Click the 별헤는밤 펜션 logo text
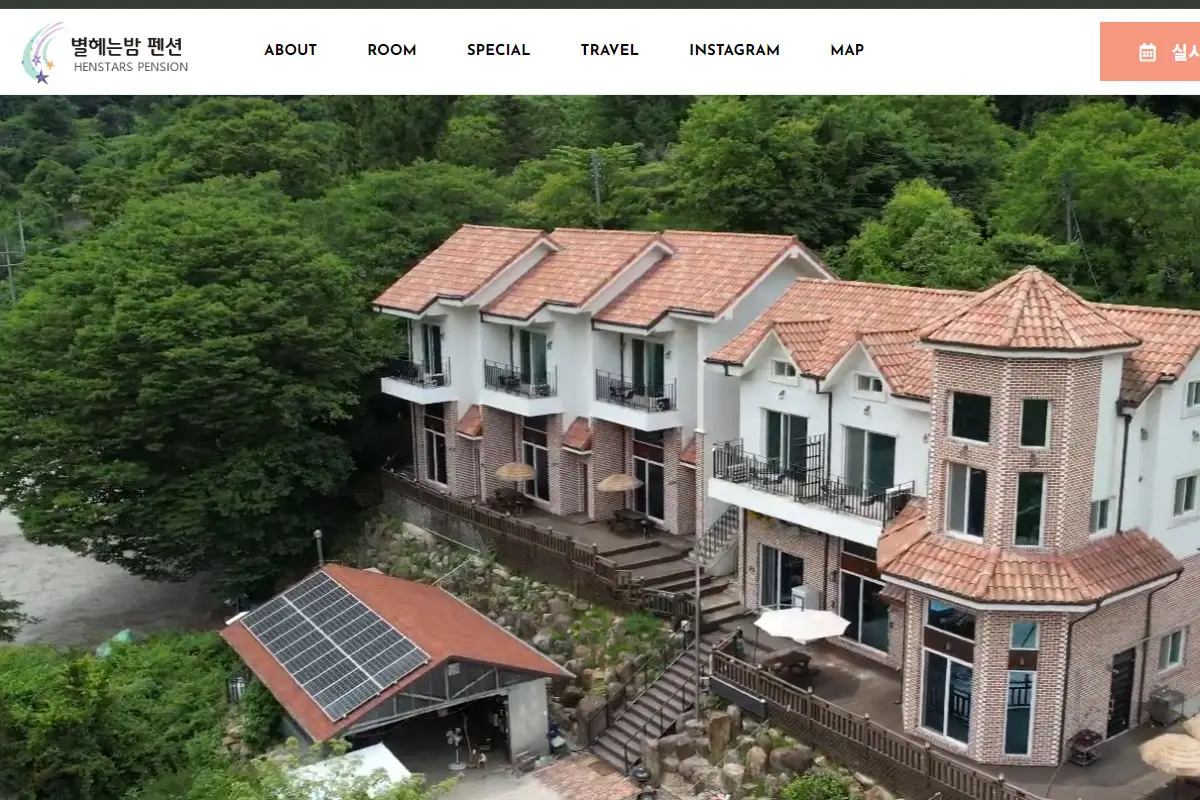1200x800 pixels. 126,46
